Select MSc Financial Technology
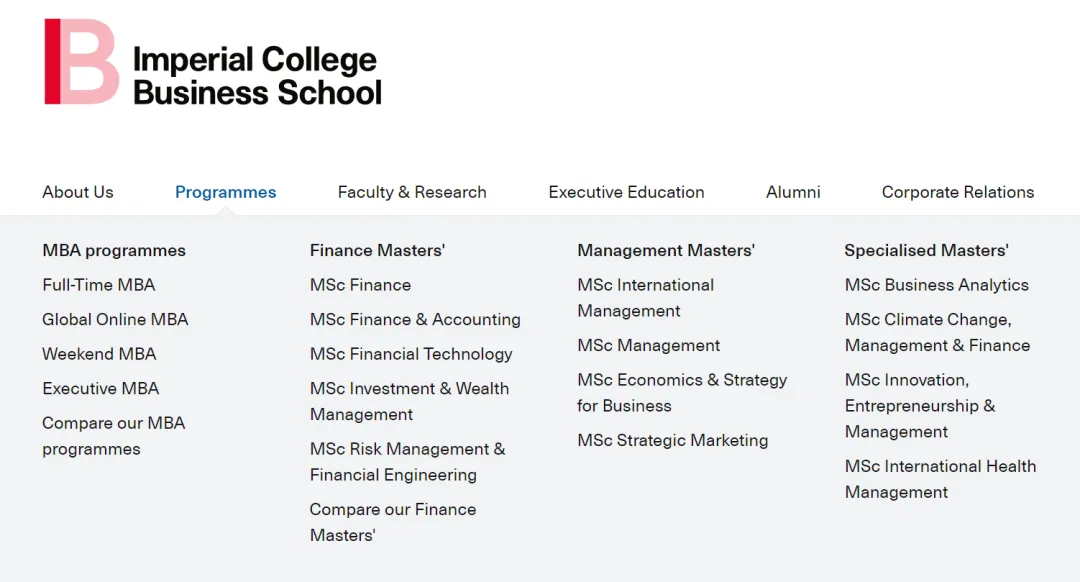 tap(411, 354)
